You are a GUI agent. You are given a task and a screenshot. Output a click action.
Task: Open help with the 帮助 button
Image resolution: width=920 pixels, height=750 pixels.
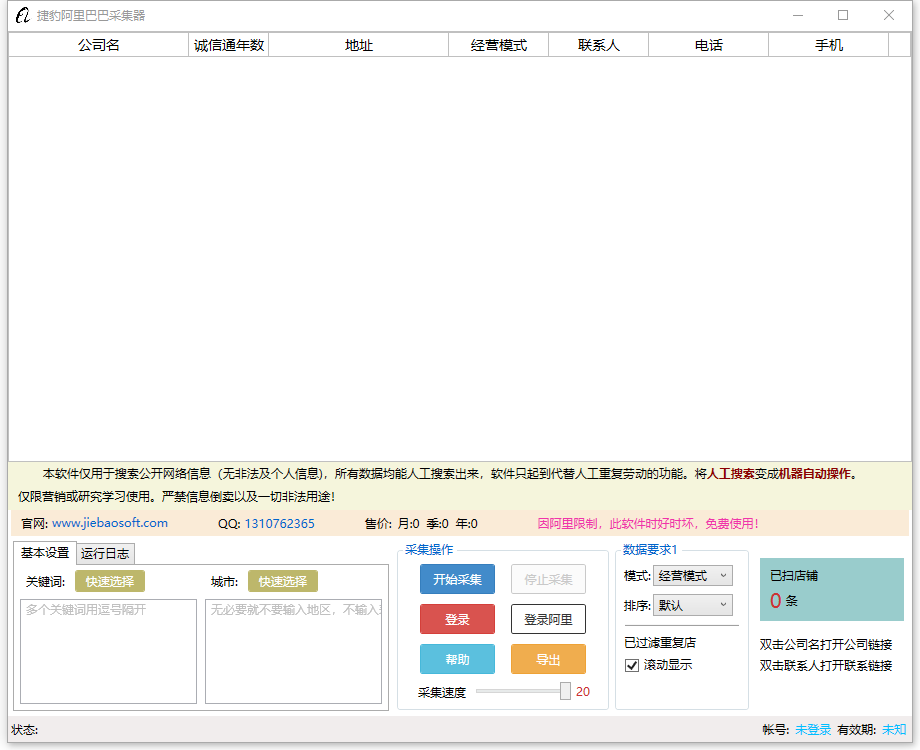[x=457, y=659]
